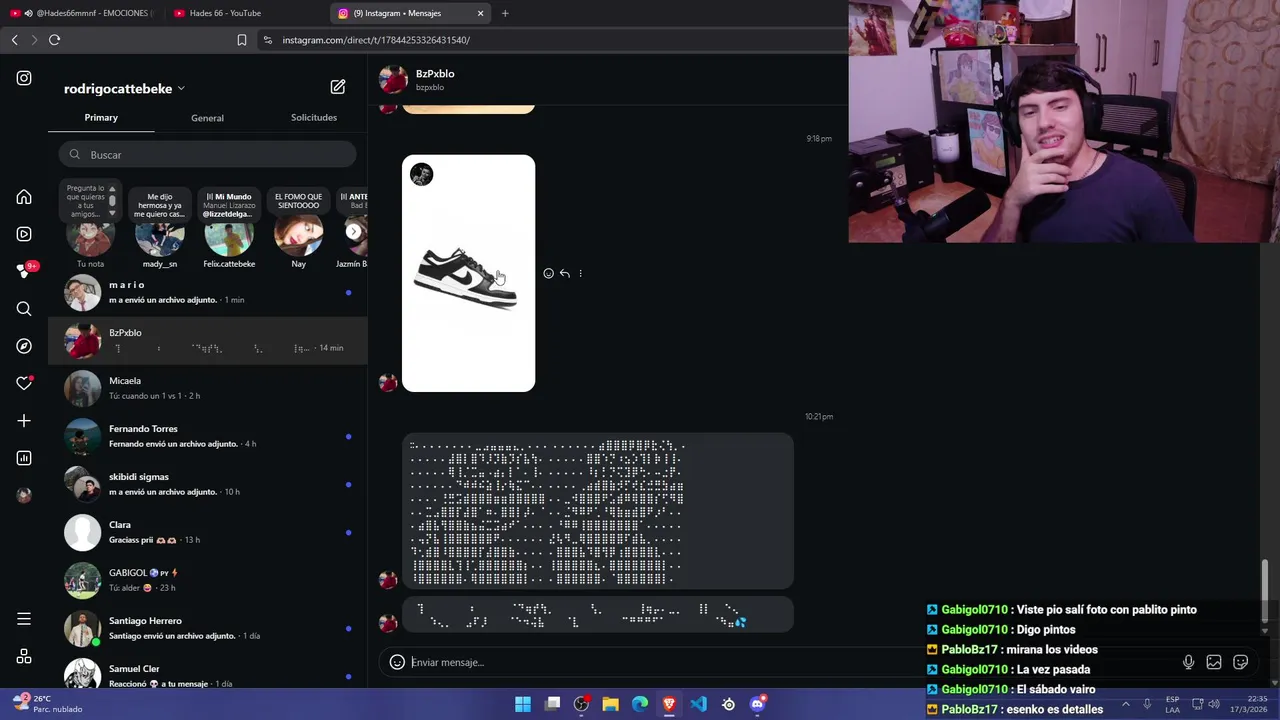Click the chat scrollbar thumb

(1265, 590)
